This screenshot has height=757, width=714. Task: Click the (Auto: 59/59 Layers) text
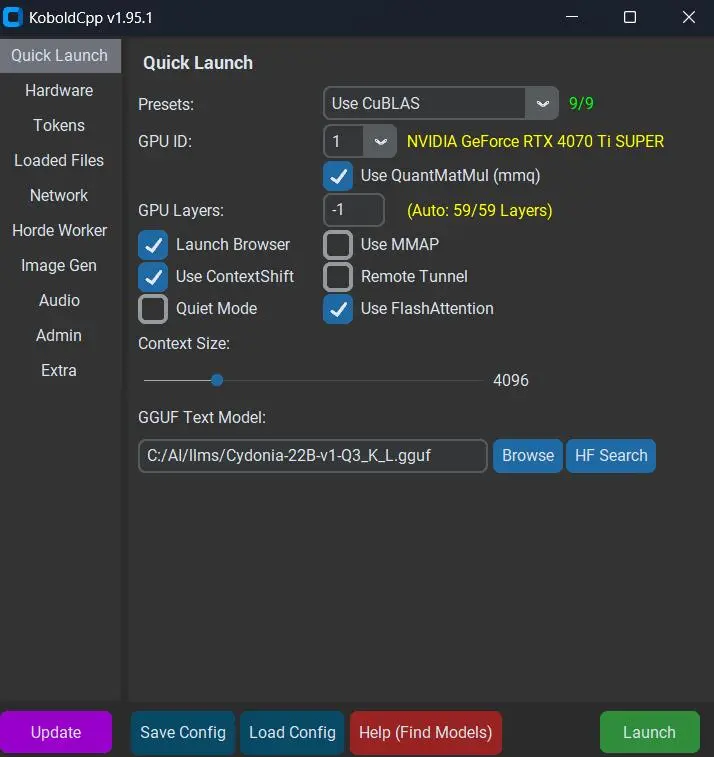pos(479,210)
